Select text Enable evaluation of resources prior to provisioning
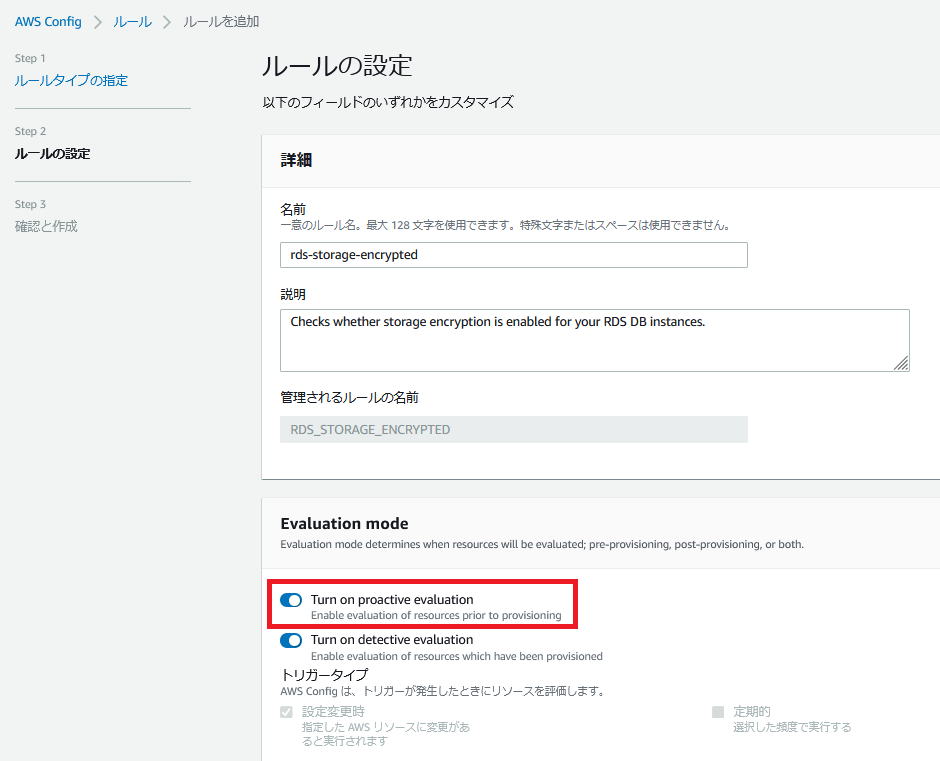The height and width of the screenshot is (761, 940). [x=436, y=615]
